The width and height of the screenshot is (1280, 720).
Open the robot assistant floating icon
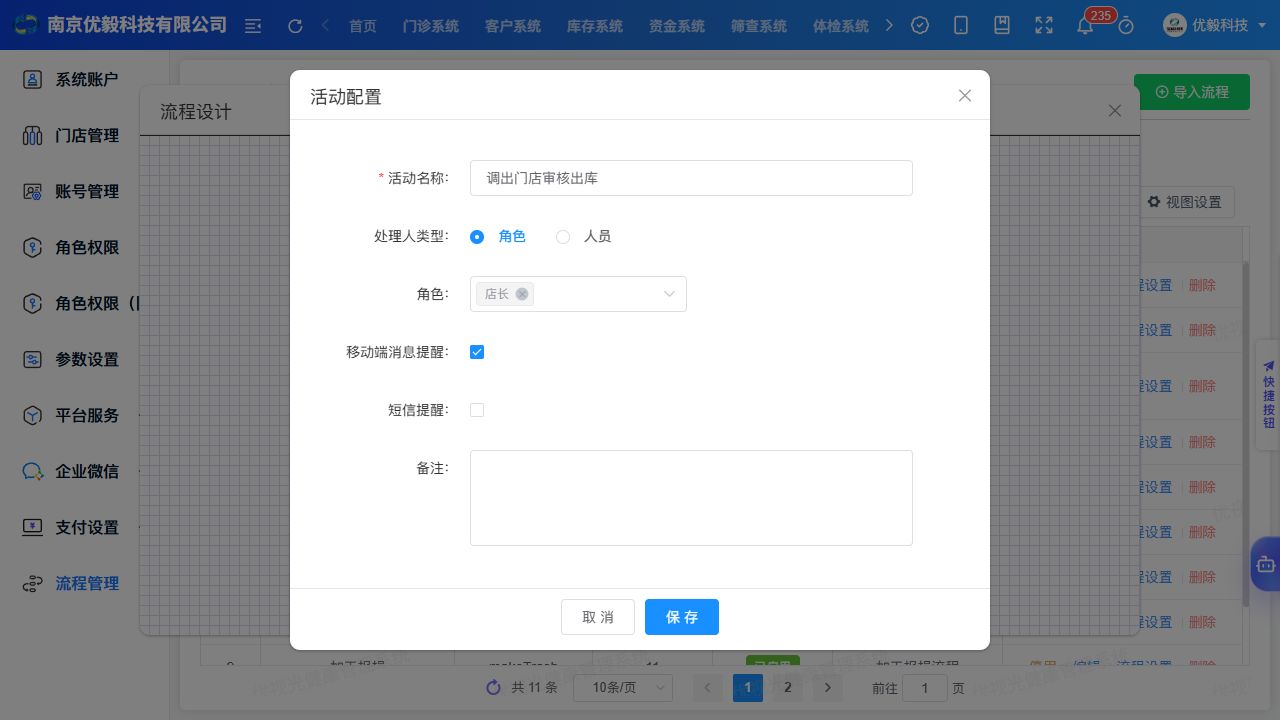click(x=1266, y=564)
